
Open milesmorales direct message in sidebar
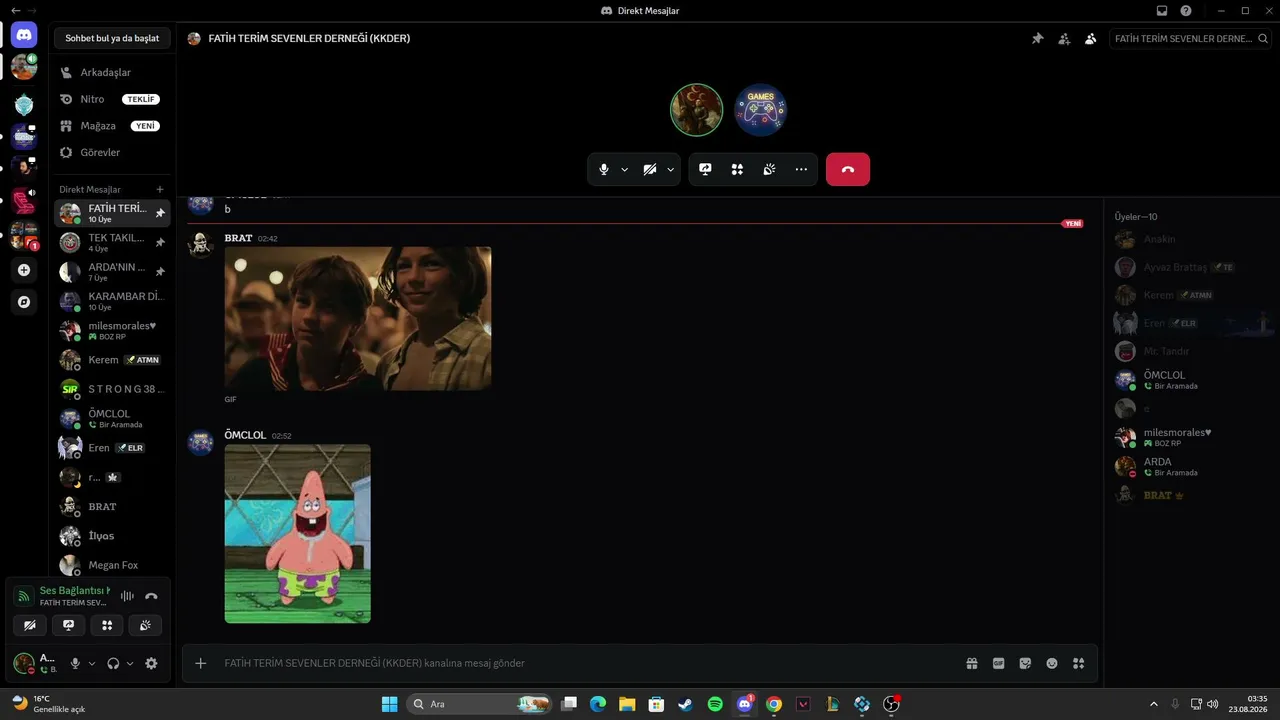point(112,330)
